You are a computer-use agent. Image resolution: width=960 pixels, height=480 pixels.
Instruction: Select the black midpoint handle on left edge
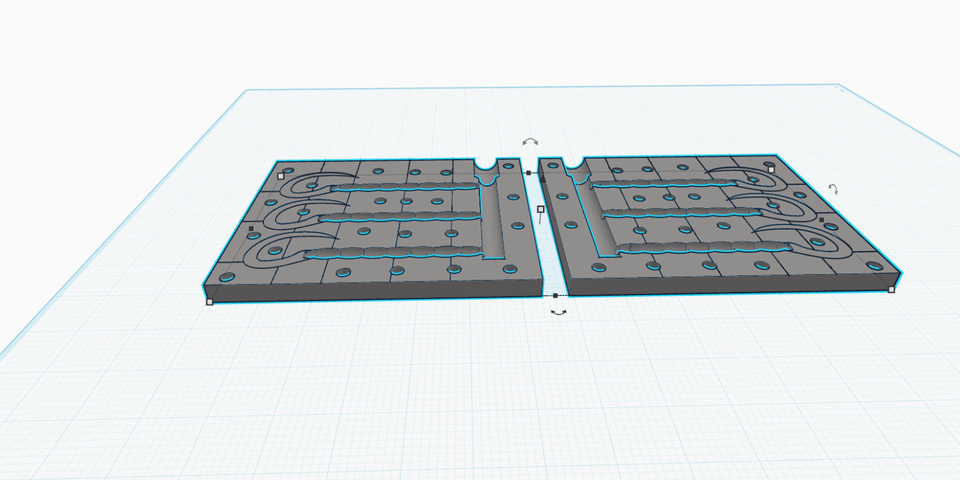tap(250, 228)
